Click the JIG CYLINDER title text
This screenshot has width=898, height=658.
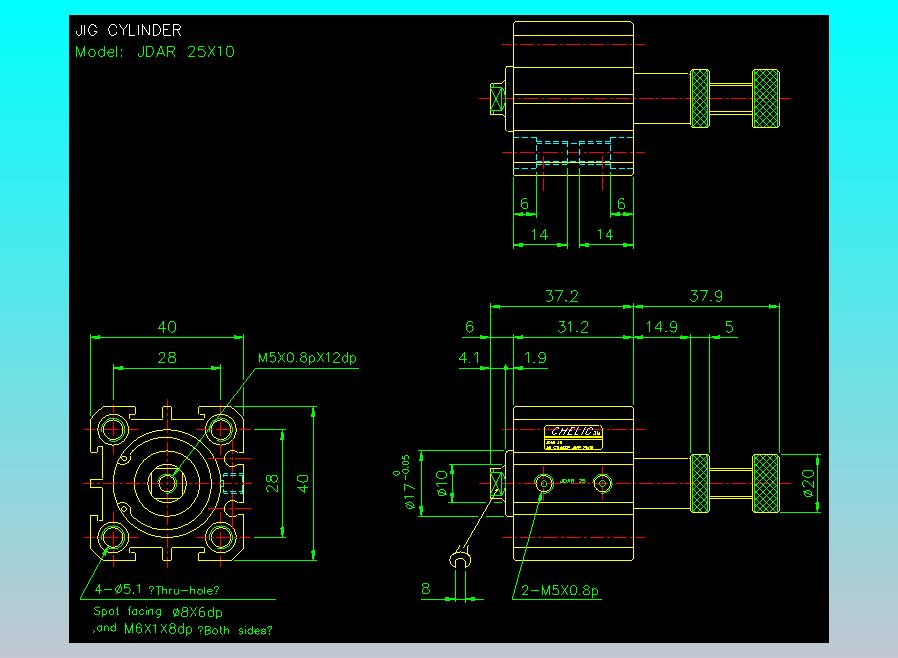tap(128, 30)
